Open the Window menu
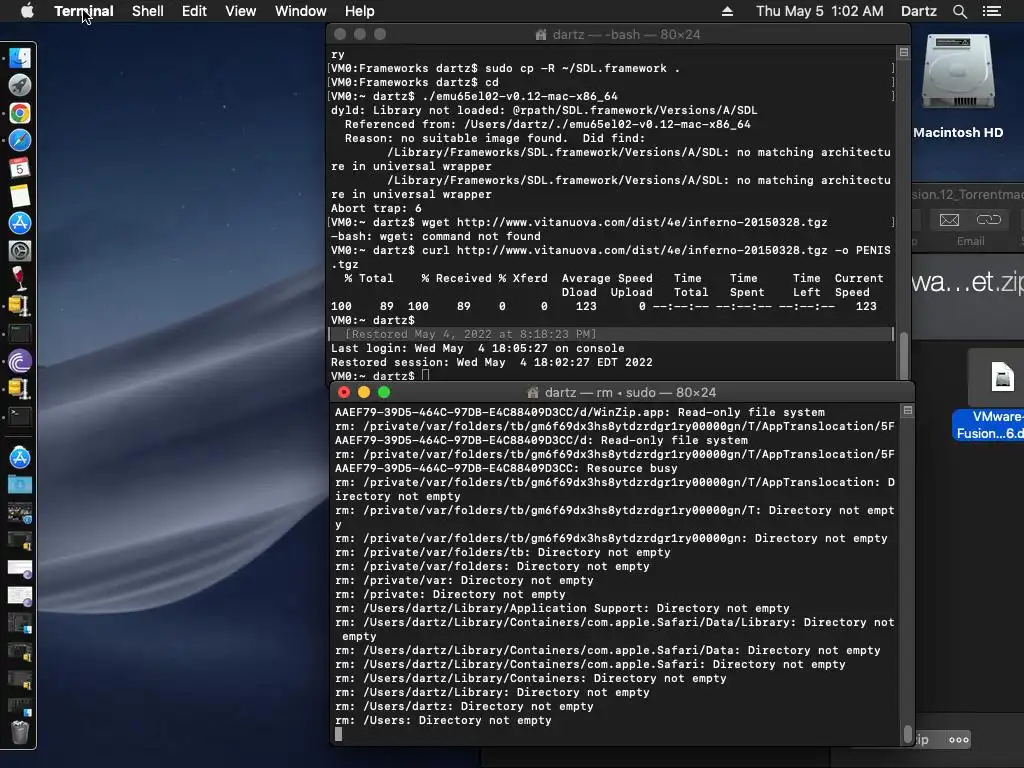 pos(300,11)
